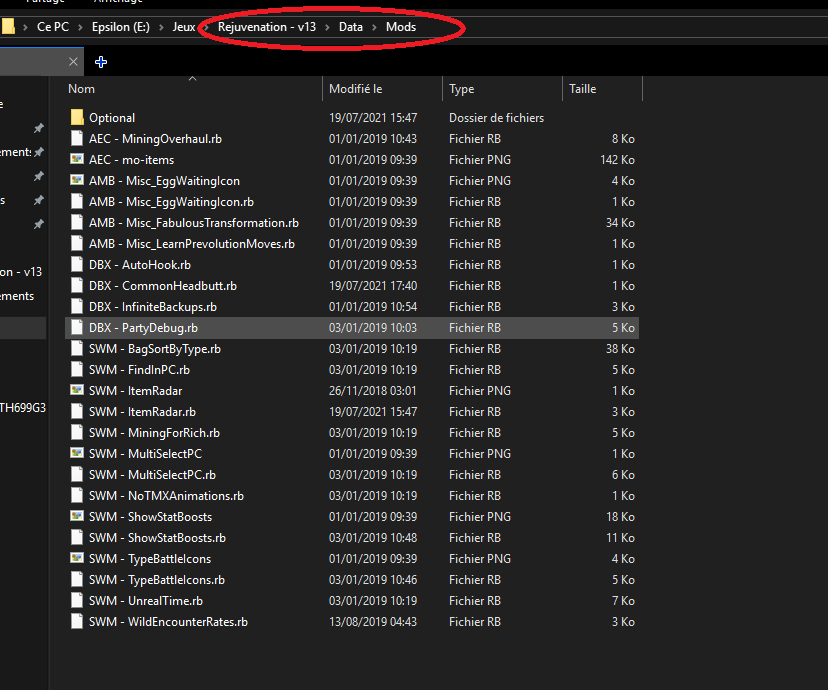The width and height of the screenshot is (828, 690).
Task: Expand the chevron before Ce PC
Action: 25,27
